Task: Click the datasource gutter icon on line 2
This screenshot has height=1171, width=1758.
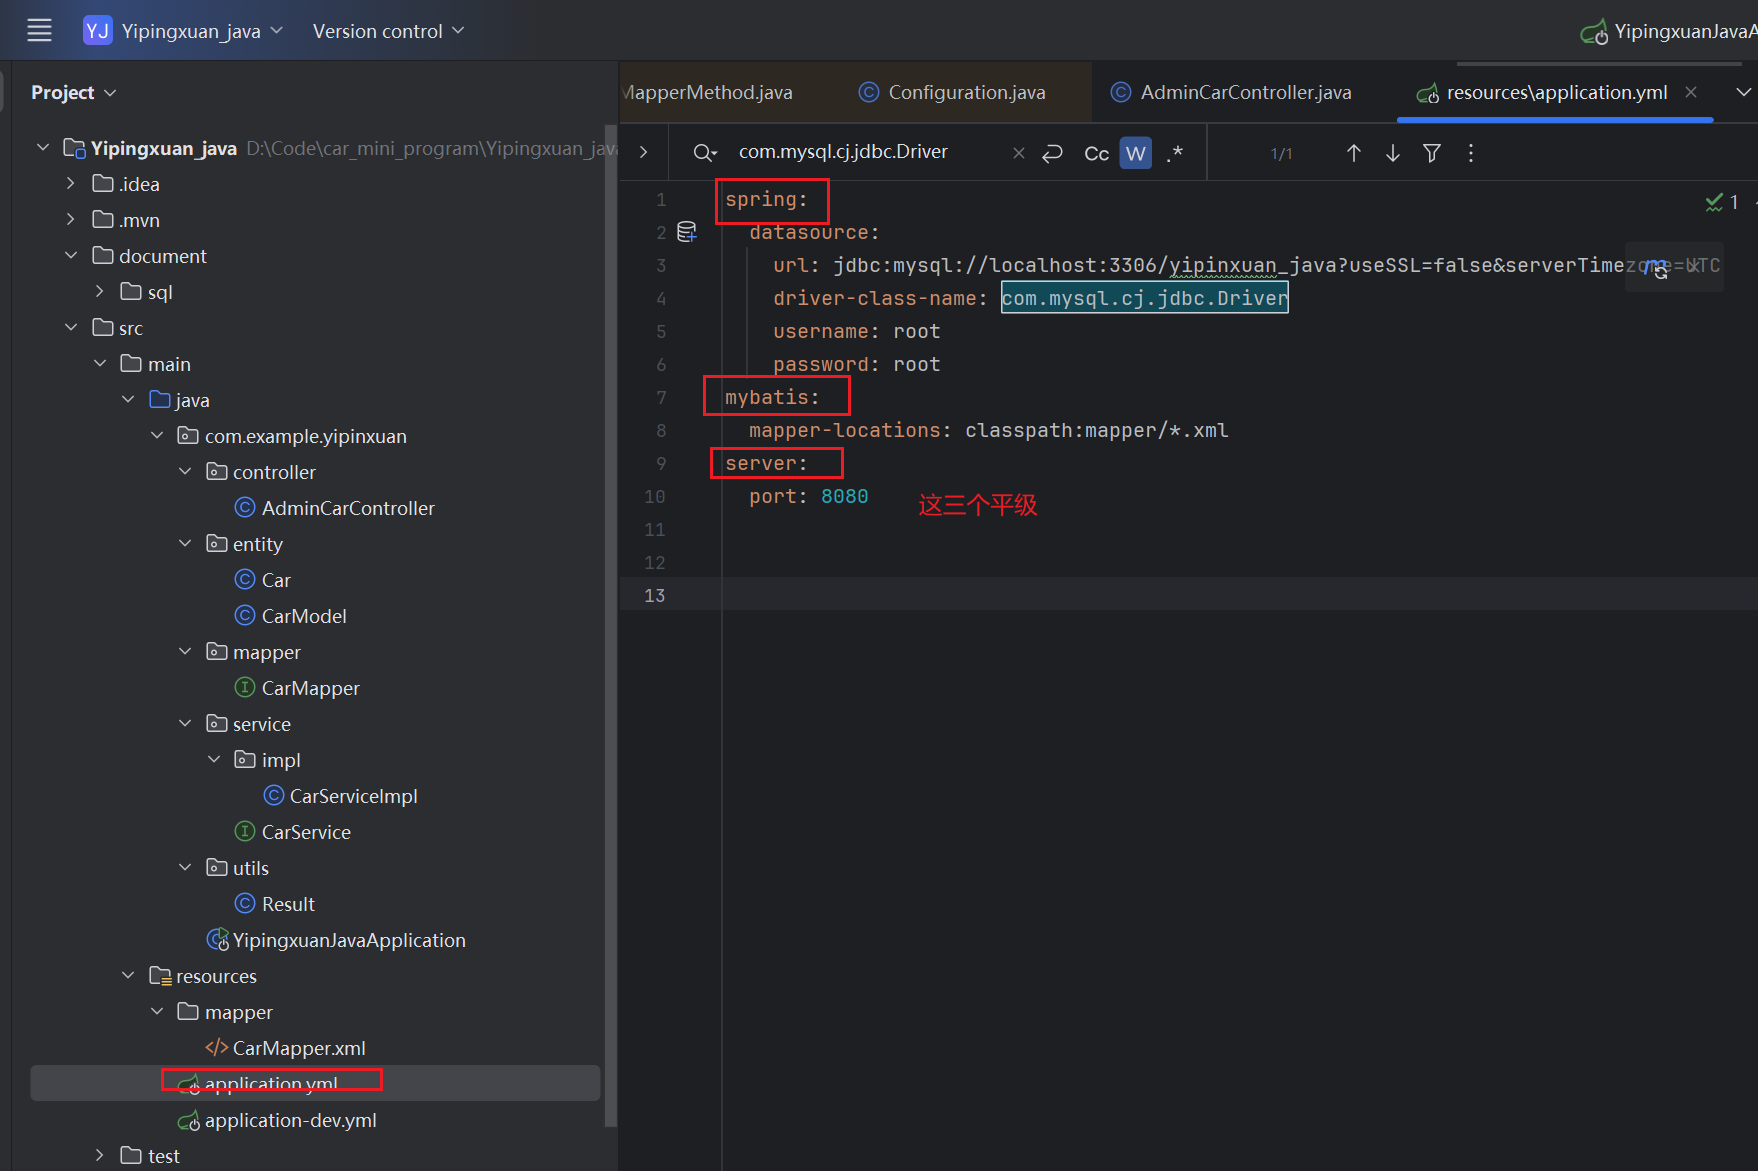Action: pyautogui.click(x=687, y=232)
